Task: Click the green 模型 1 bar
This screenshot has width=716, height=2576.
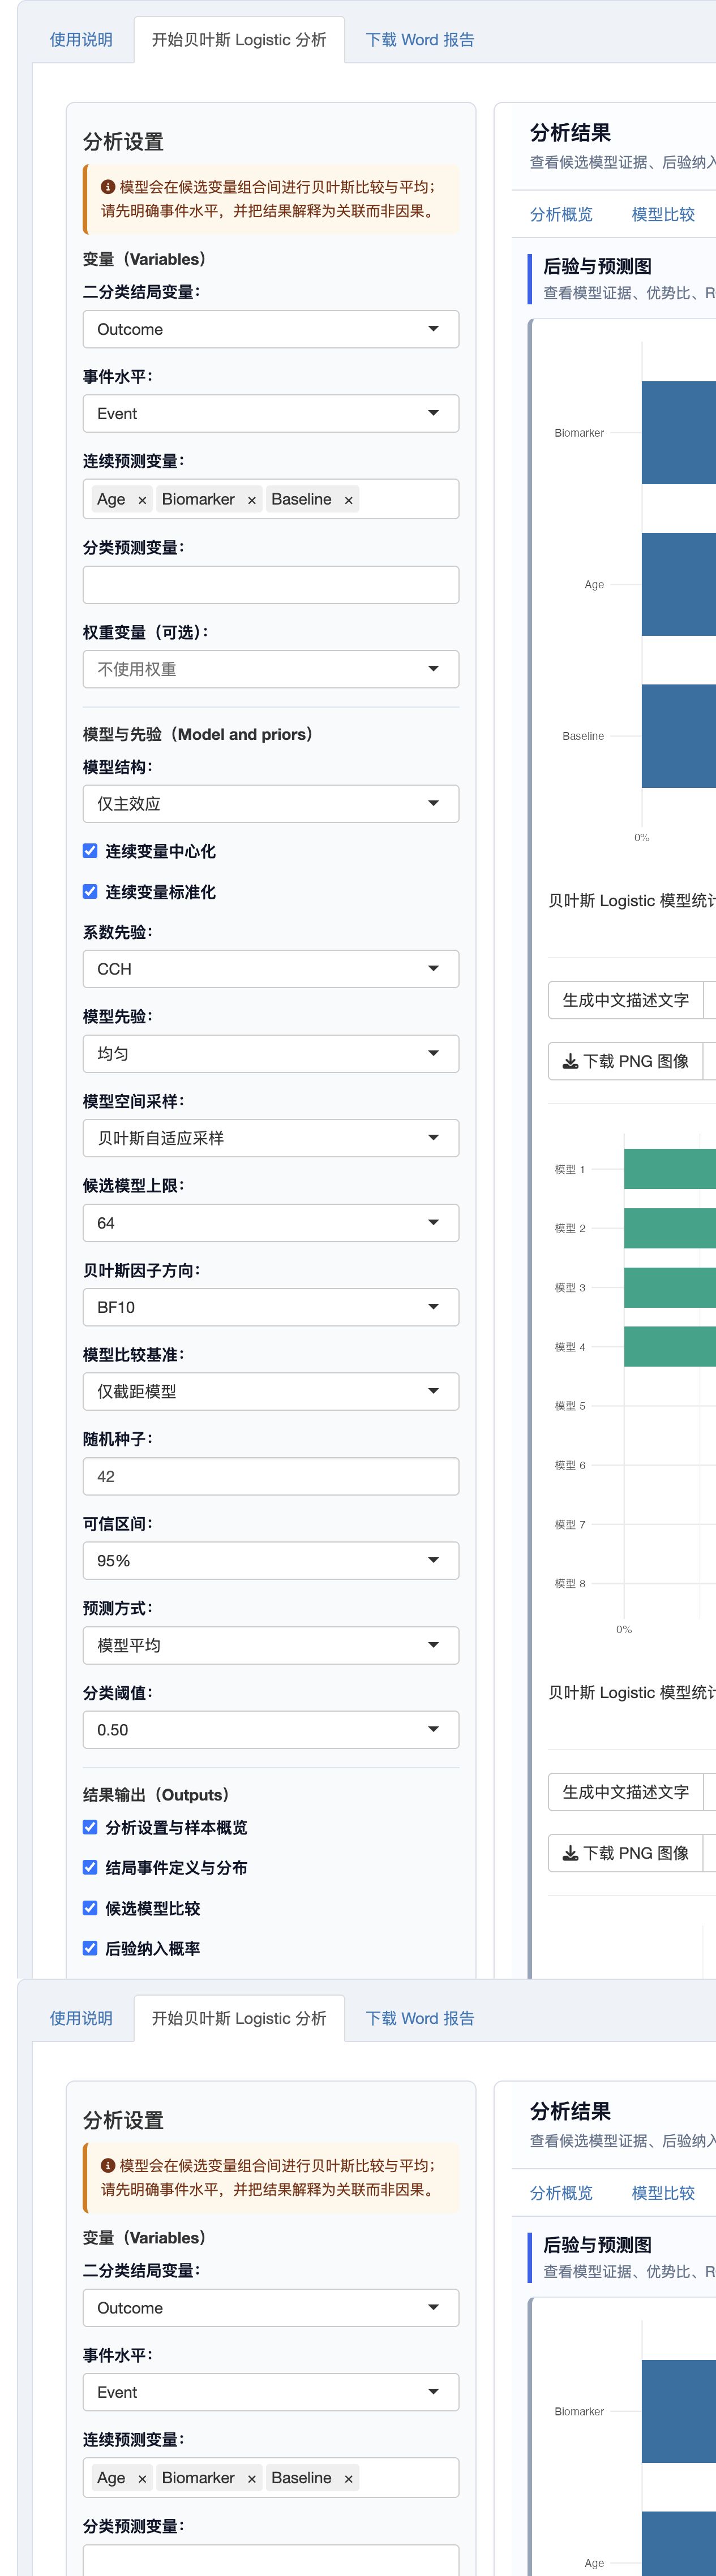Action: pyautogui.click(x=670, y=1169)
